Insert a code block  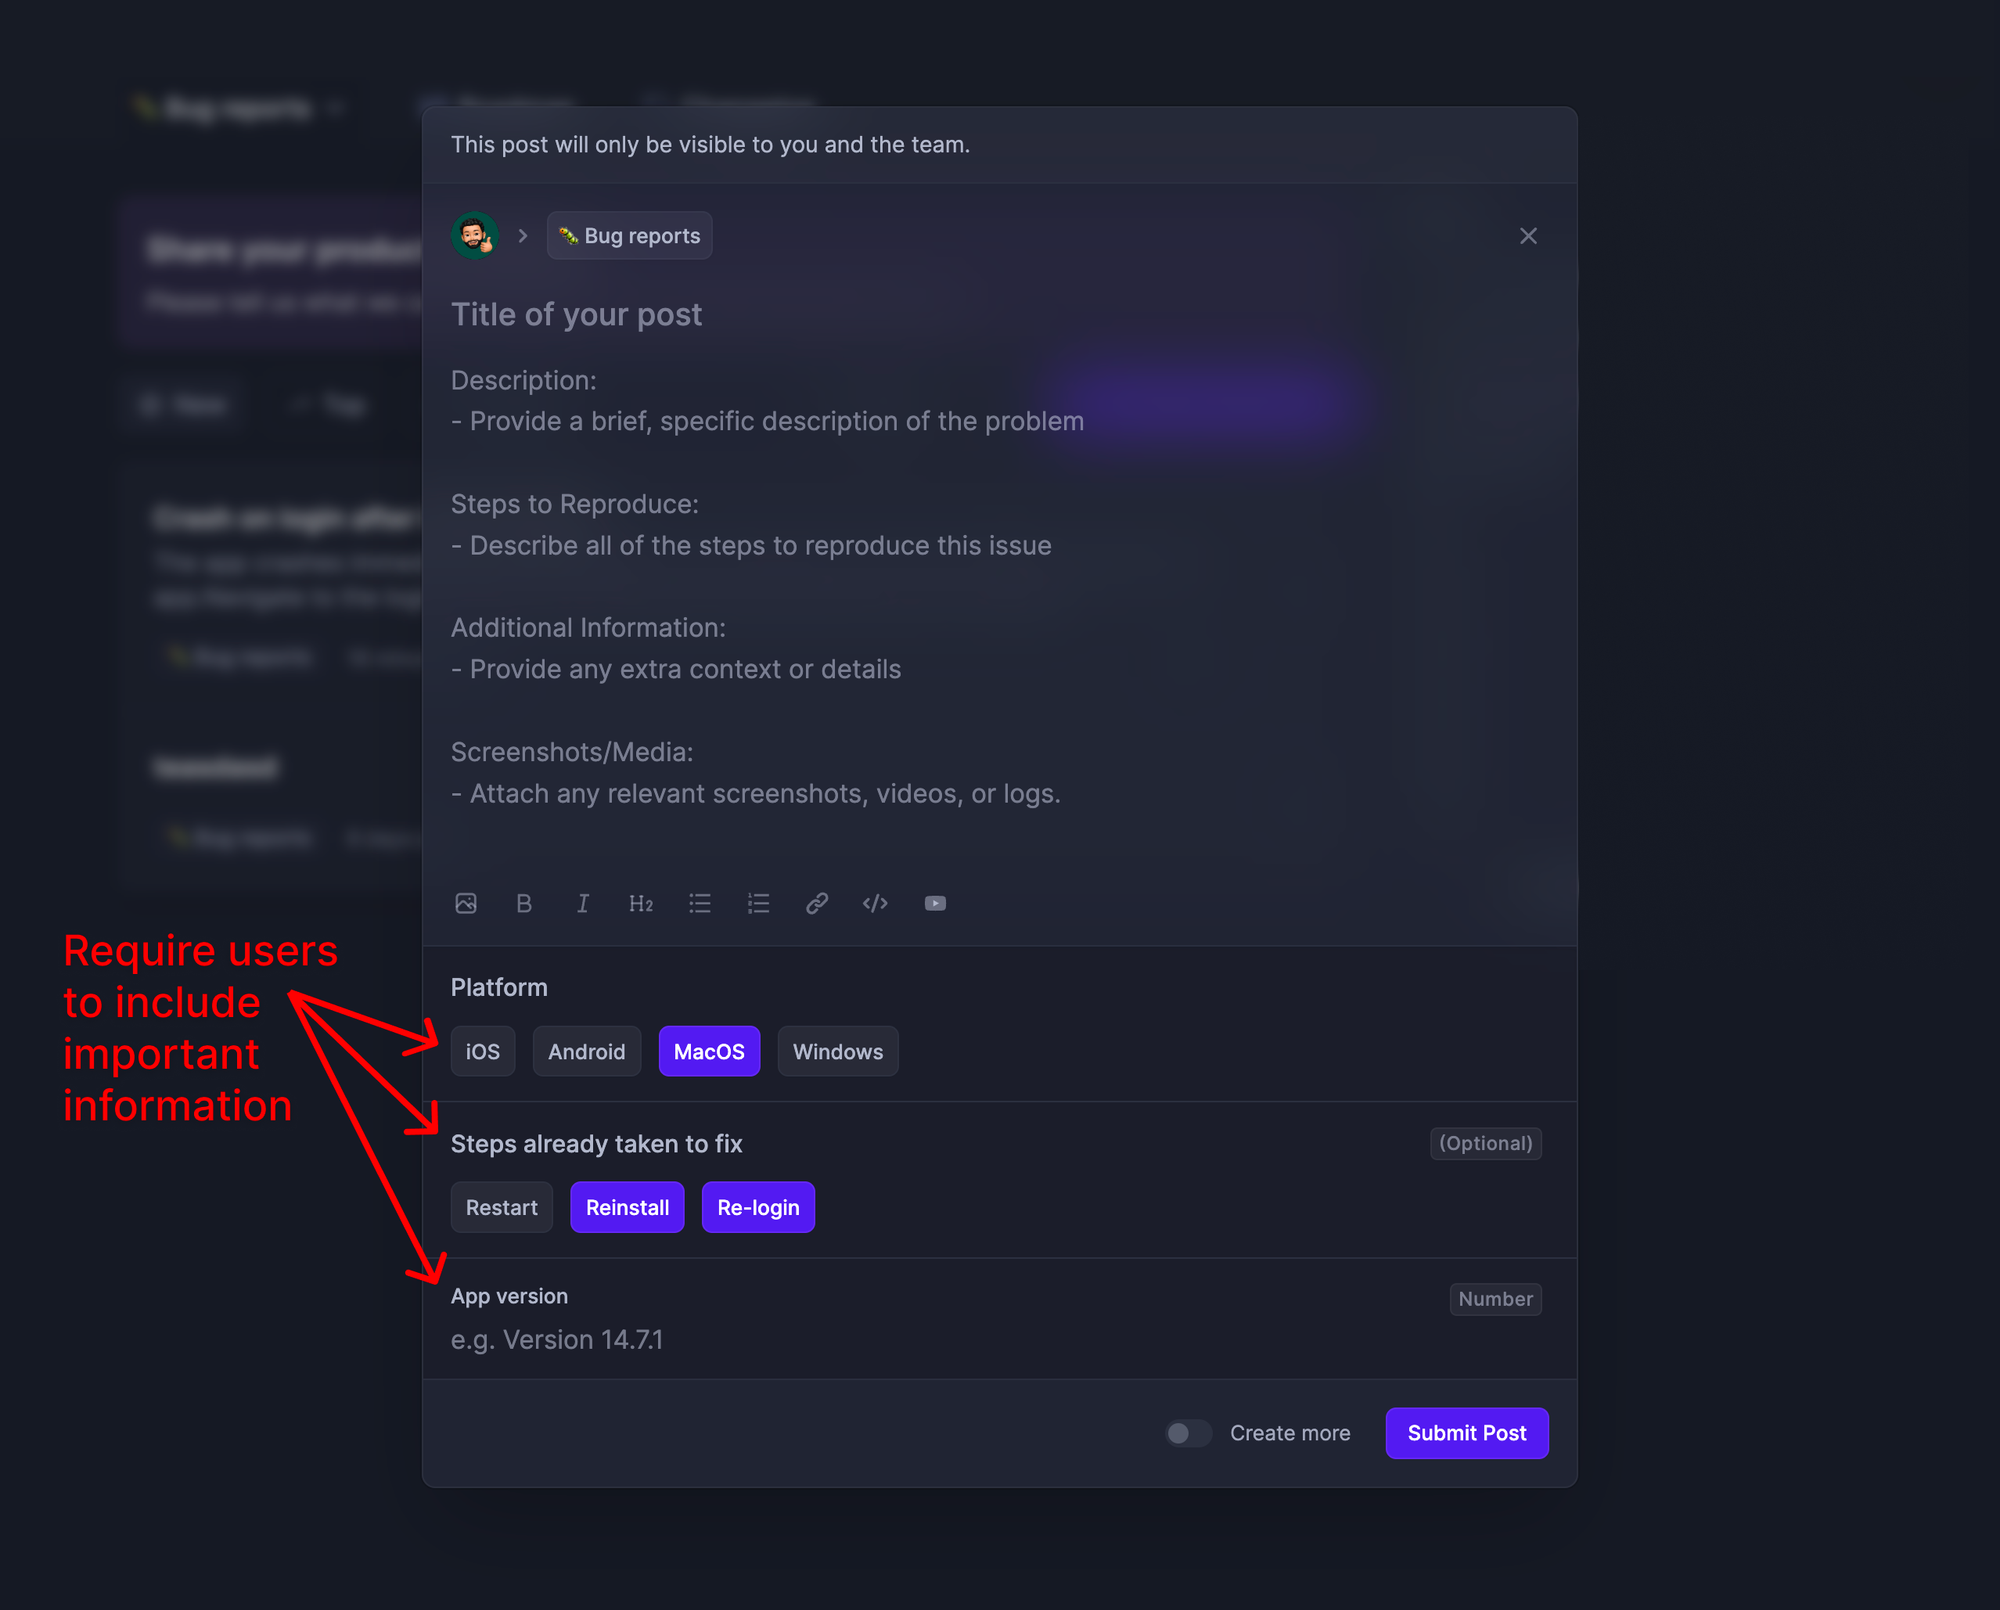(875, 903)
